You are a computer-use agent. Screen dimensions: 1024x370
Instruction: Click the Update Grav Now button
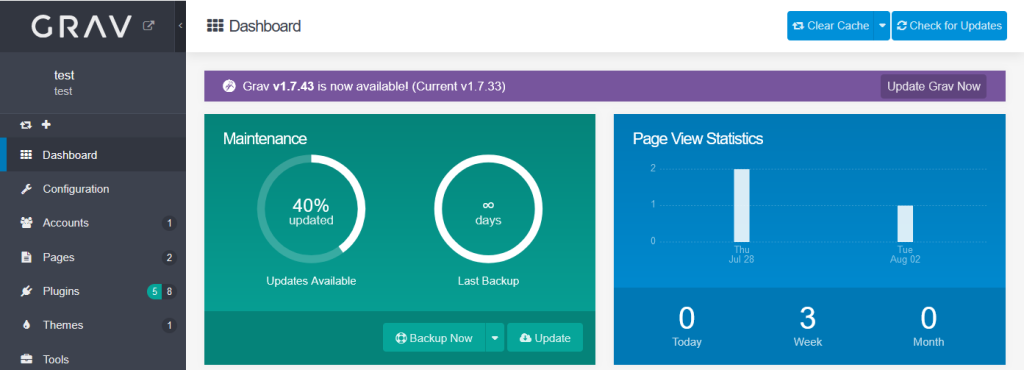pos(933,86)
